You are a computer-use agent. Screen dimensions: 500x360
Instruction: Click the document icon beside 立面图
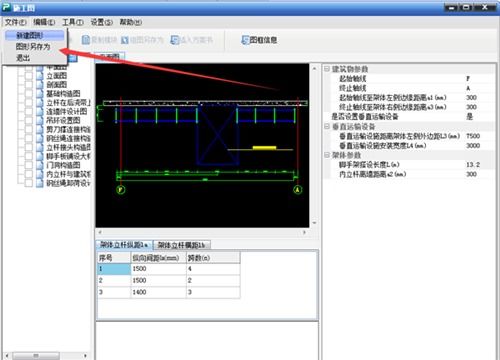(x=40, y=76)
